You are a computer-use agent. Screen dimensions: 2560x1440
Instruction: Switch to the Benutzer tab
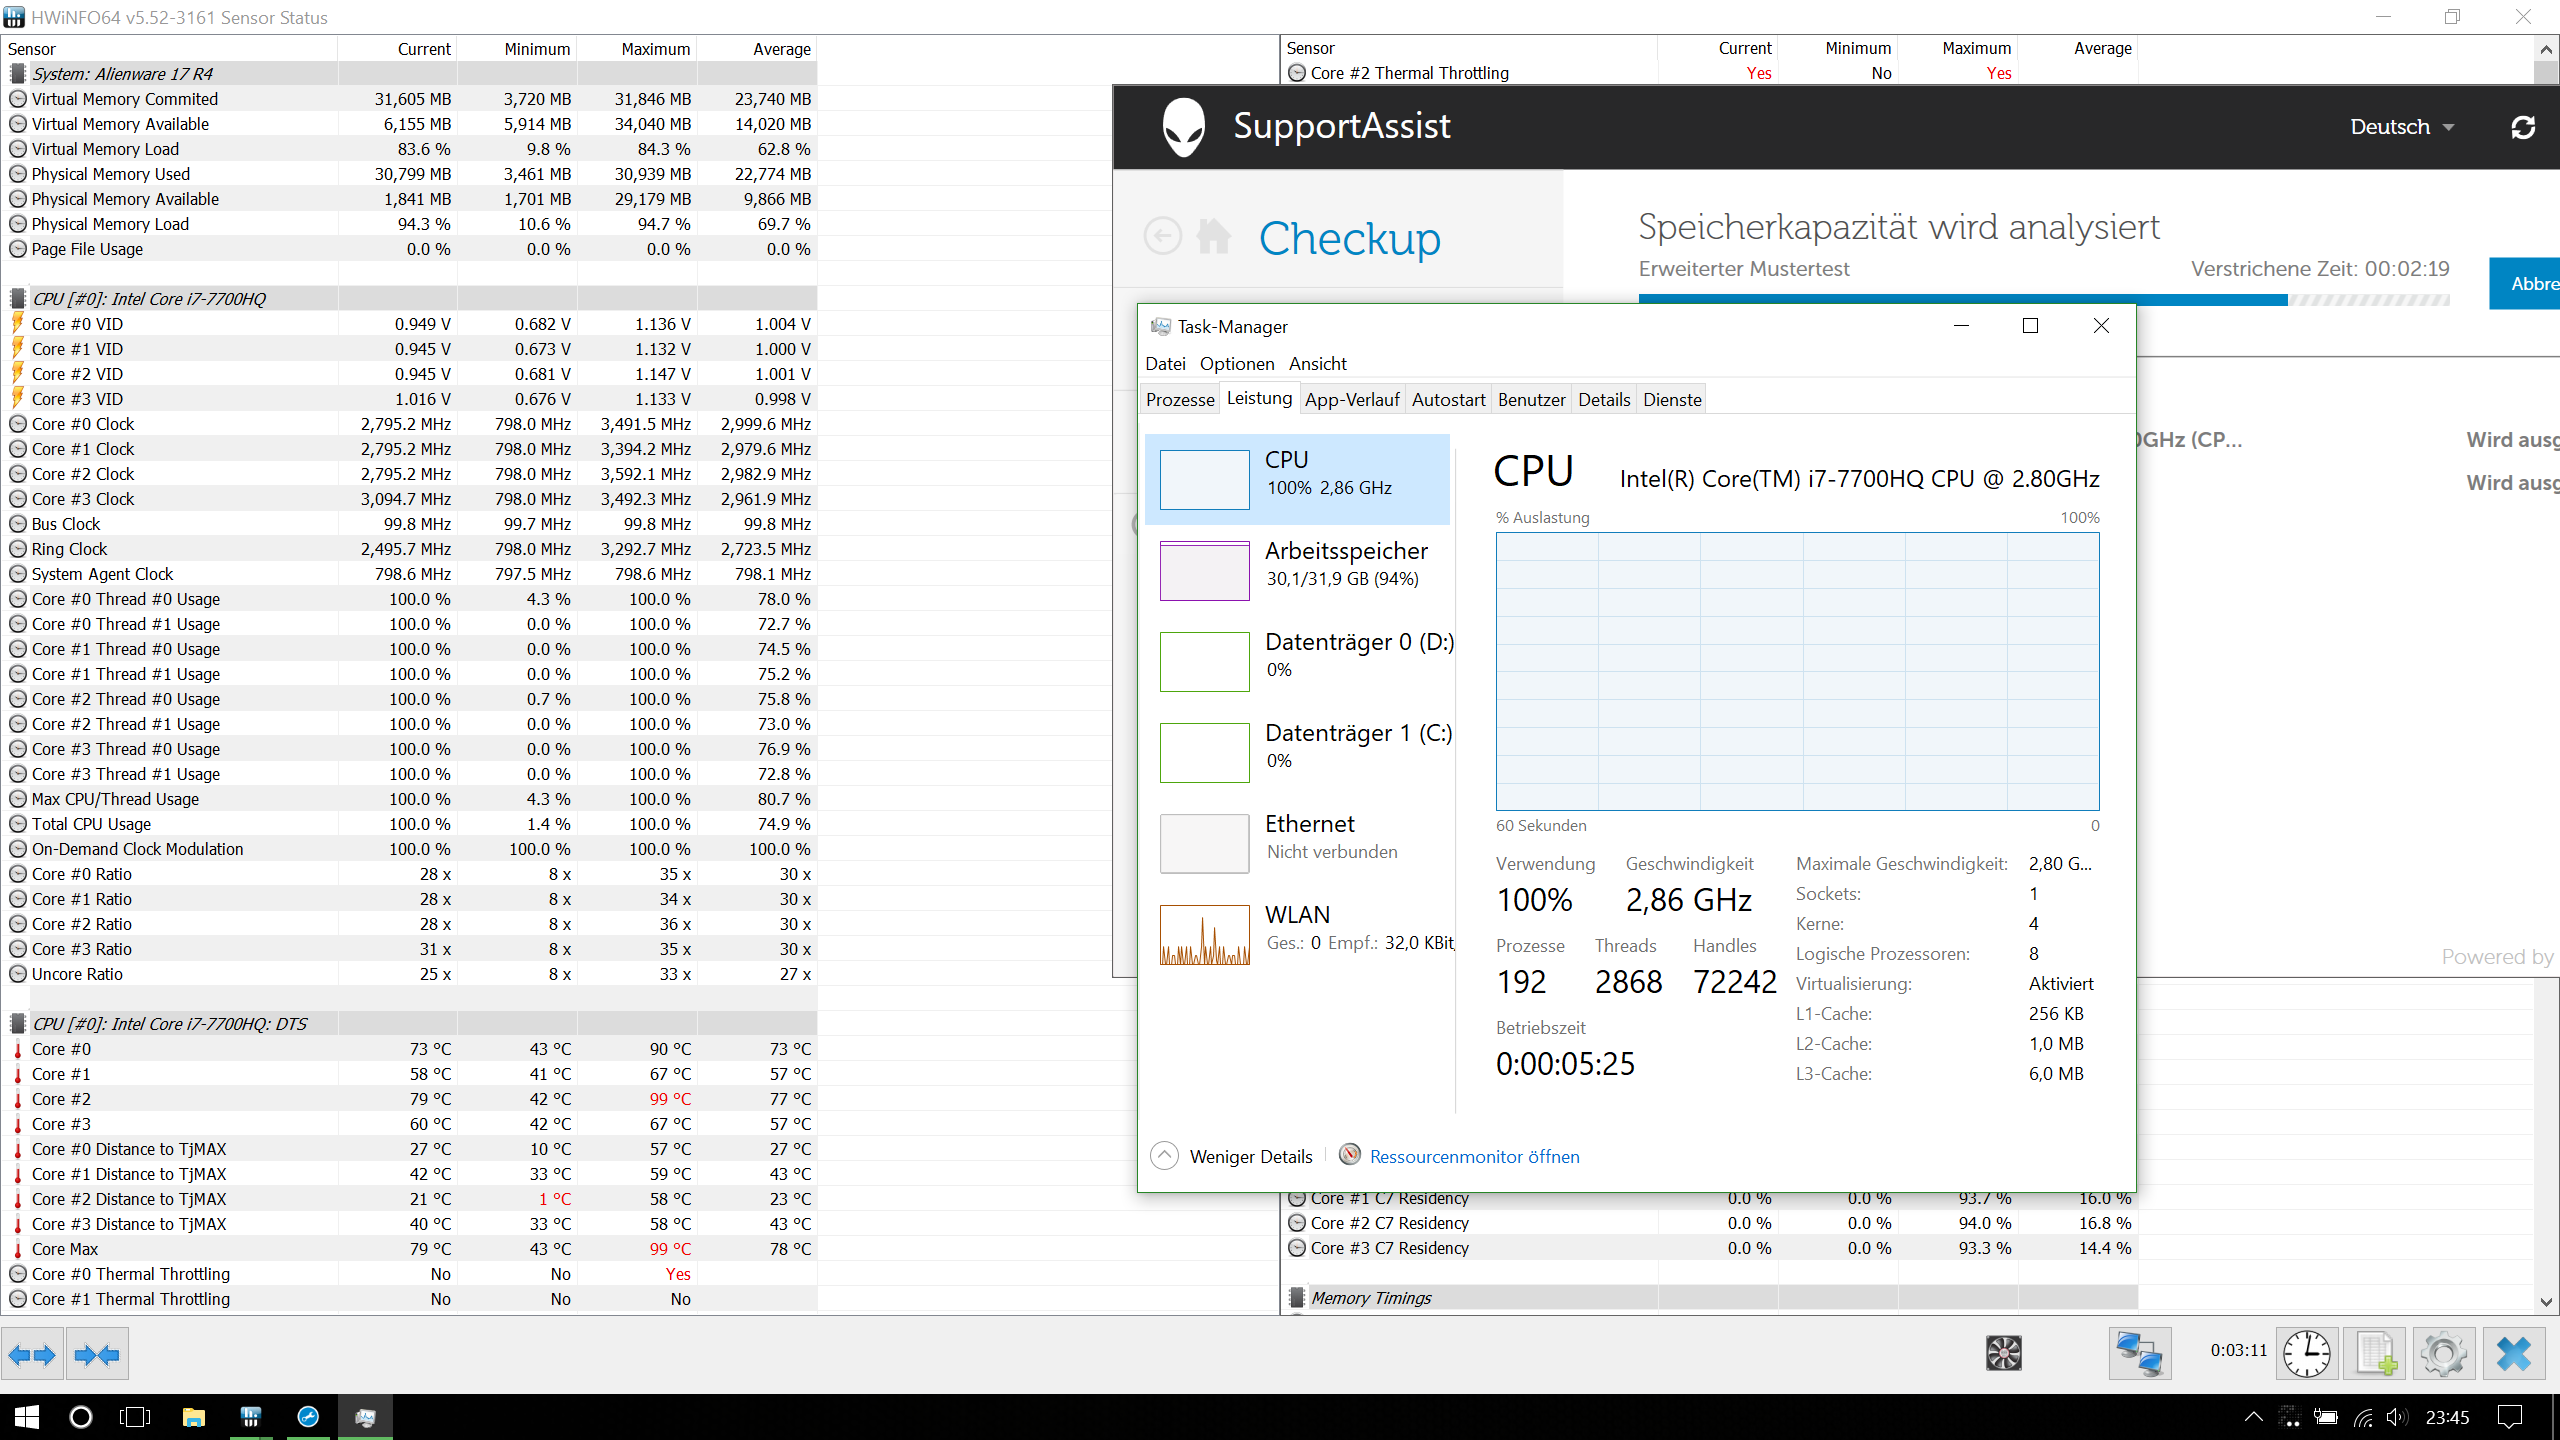coord(1531,400)
